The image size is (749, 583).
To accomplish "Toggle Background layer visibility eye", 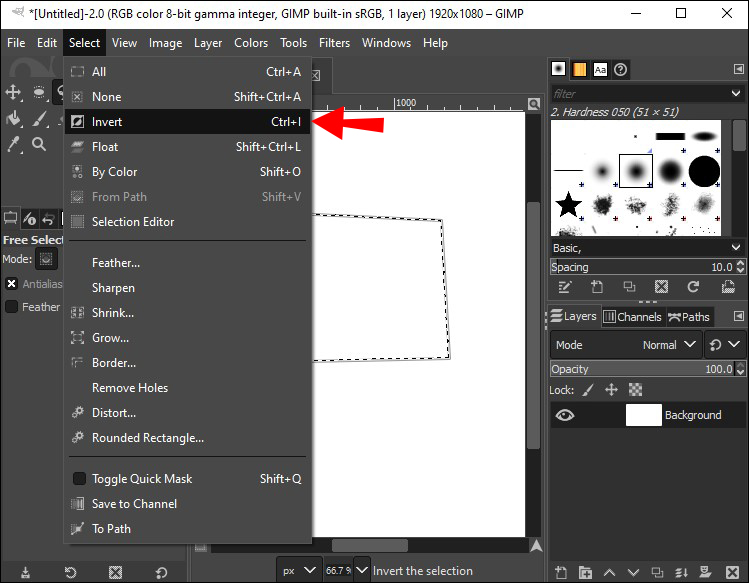I will 565,415.
